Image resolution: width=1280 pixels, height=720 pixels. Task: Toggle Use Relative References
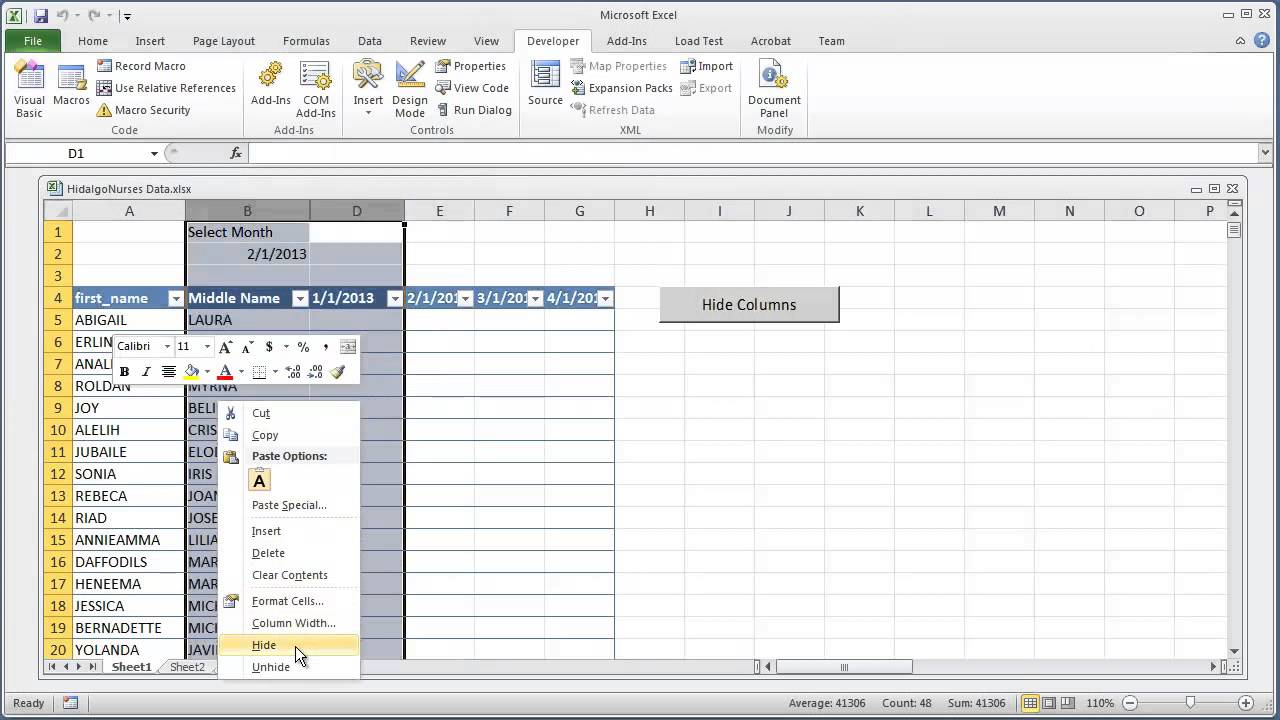pyautogui.click(x=166, y=88)
